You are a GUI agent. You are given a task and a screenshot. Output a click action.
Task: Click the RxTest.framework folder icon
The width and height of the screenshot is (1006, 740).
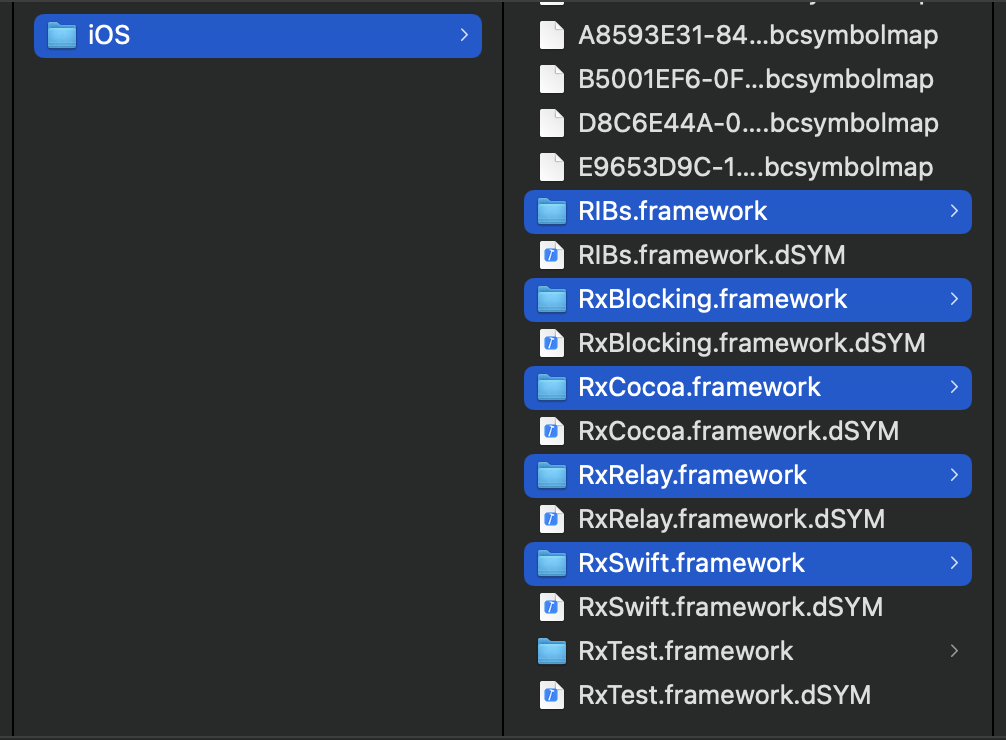552,651
